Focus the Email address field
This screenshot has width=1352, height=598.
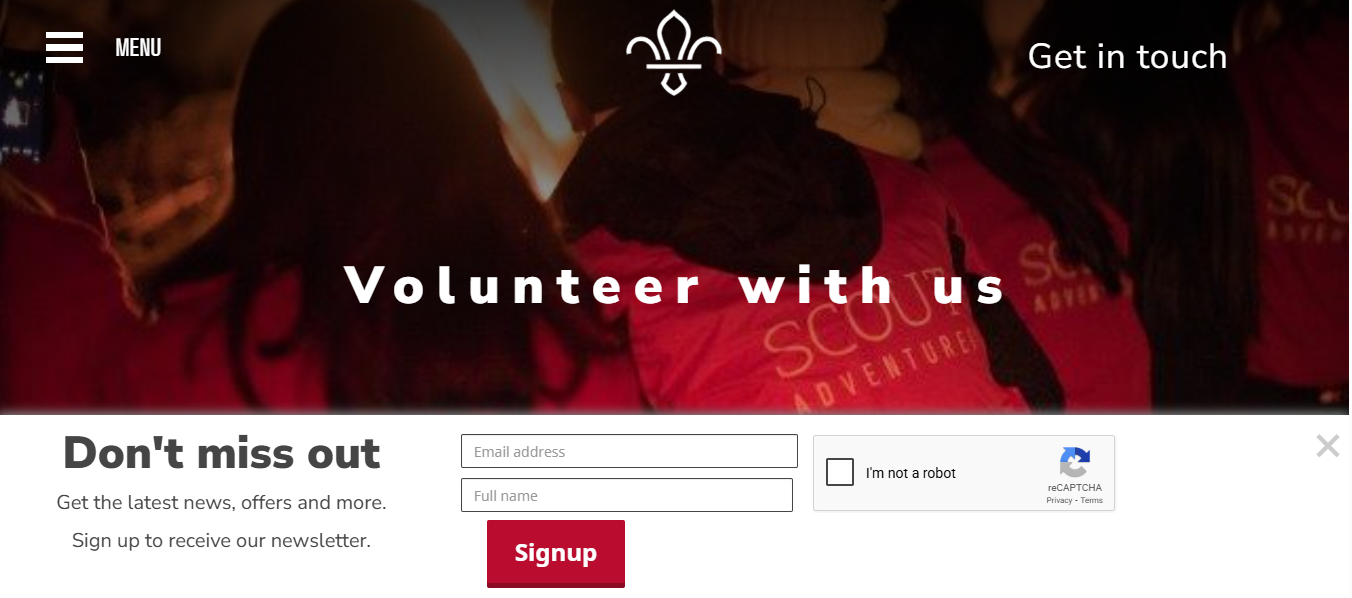[x=629, y=451]
